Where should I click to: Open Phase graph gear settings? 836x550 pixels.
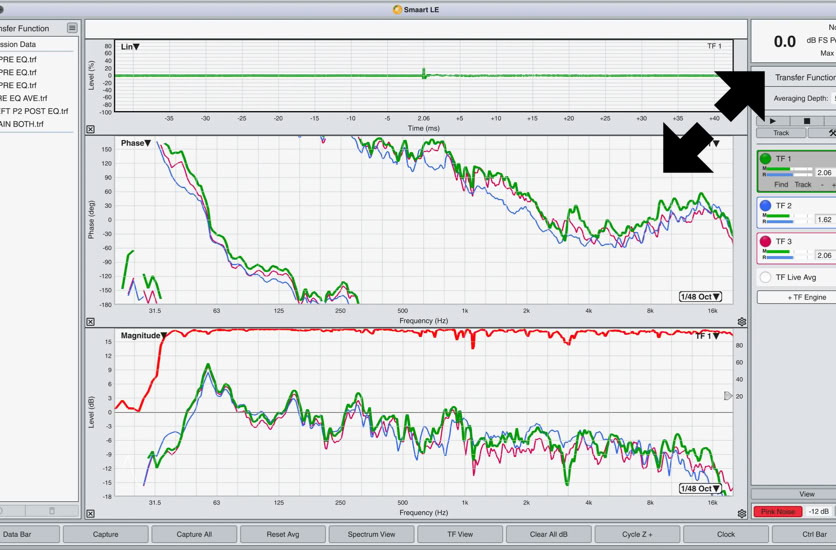(741, 322)
